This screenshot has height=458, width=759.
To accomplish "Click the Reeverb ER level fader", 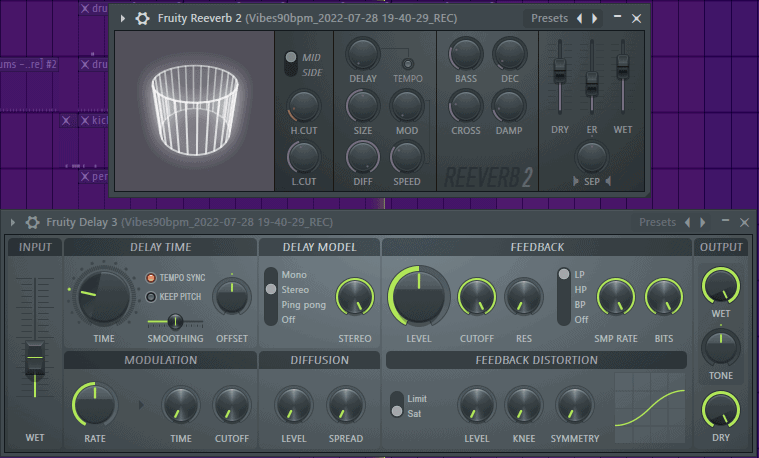I will (x=592, y=83).
